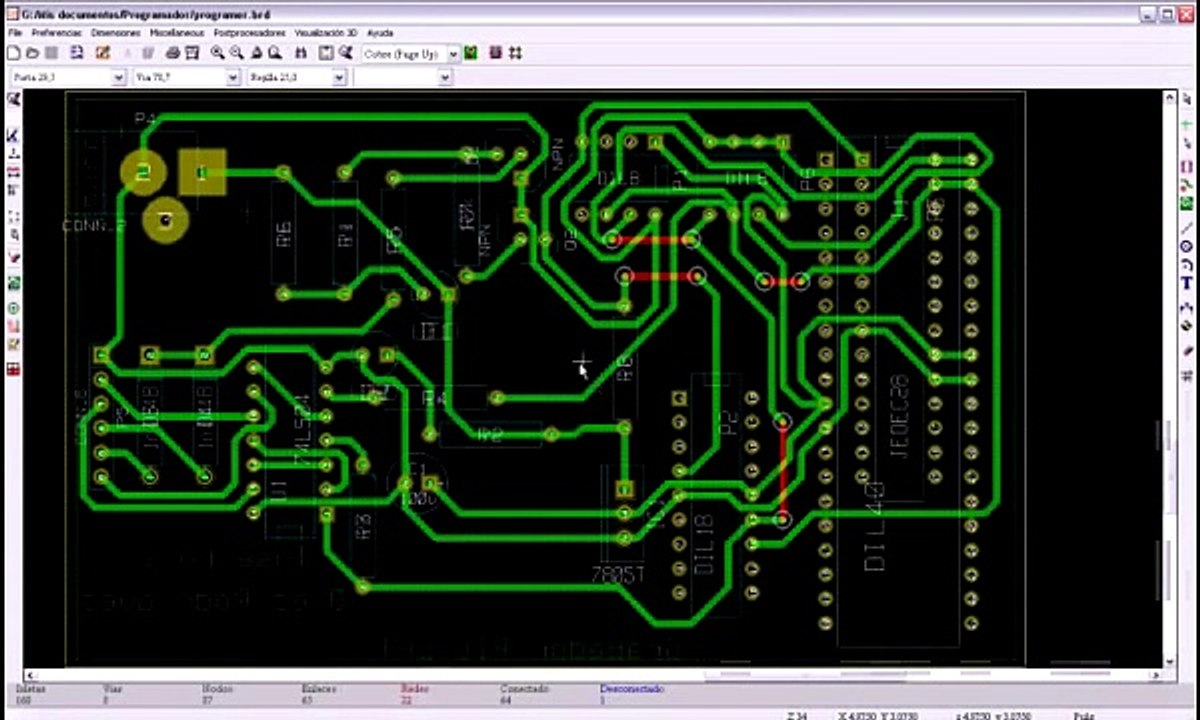1200x720 pixels.
Task: Click the Redraw view icon
Action: tap(256, 52)
